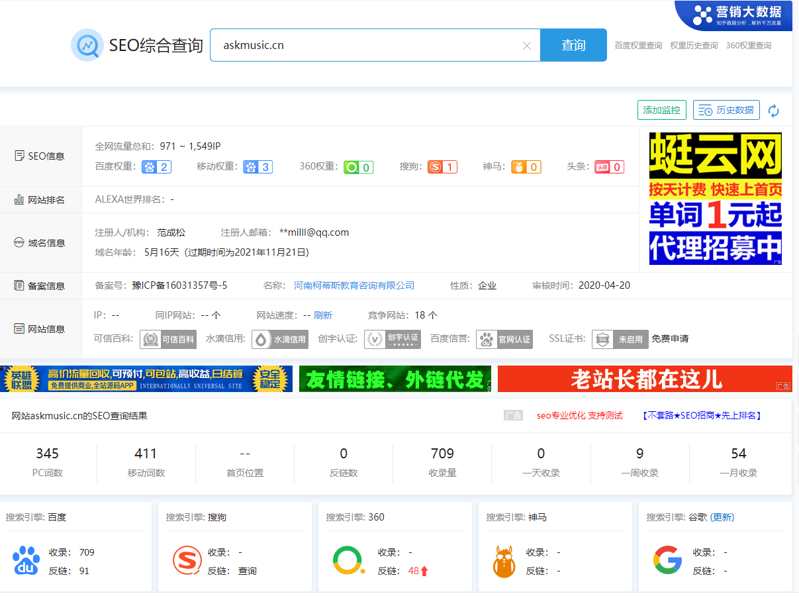Go to the 360权重查询 link
The width and height of the screenshot is (799, 598).
[x=748, y=46]
